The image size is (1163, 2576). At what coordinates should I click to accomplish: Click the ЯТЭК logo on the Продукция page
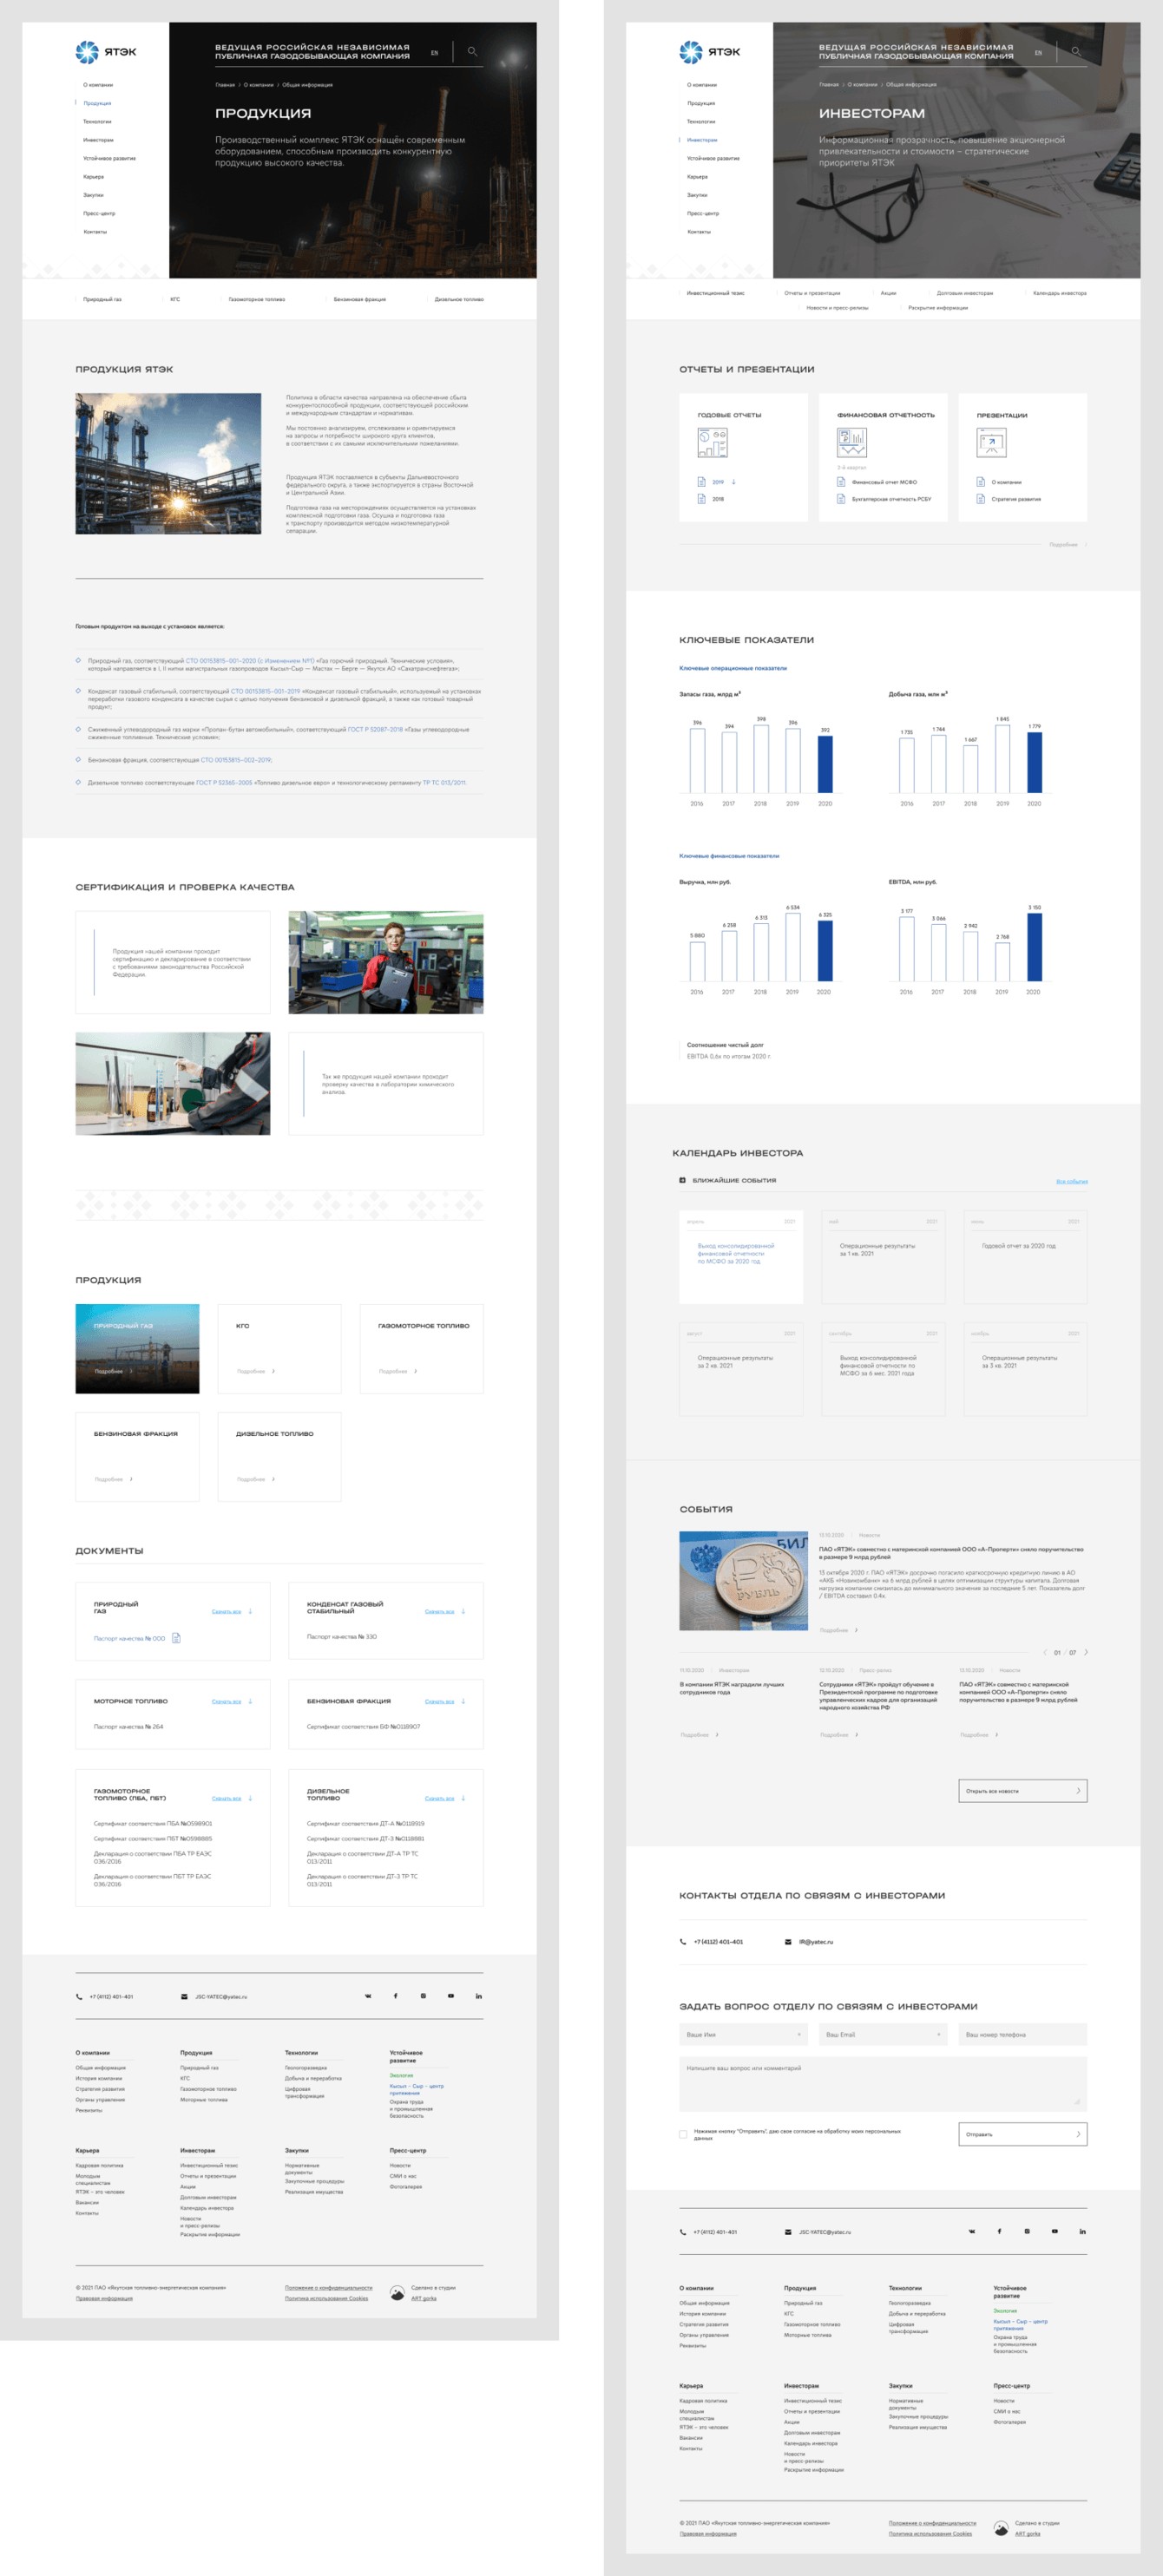(106, 52)
